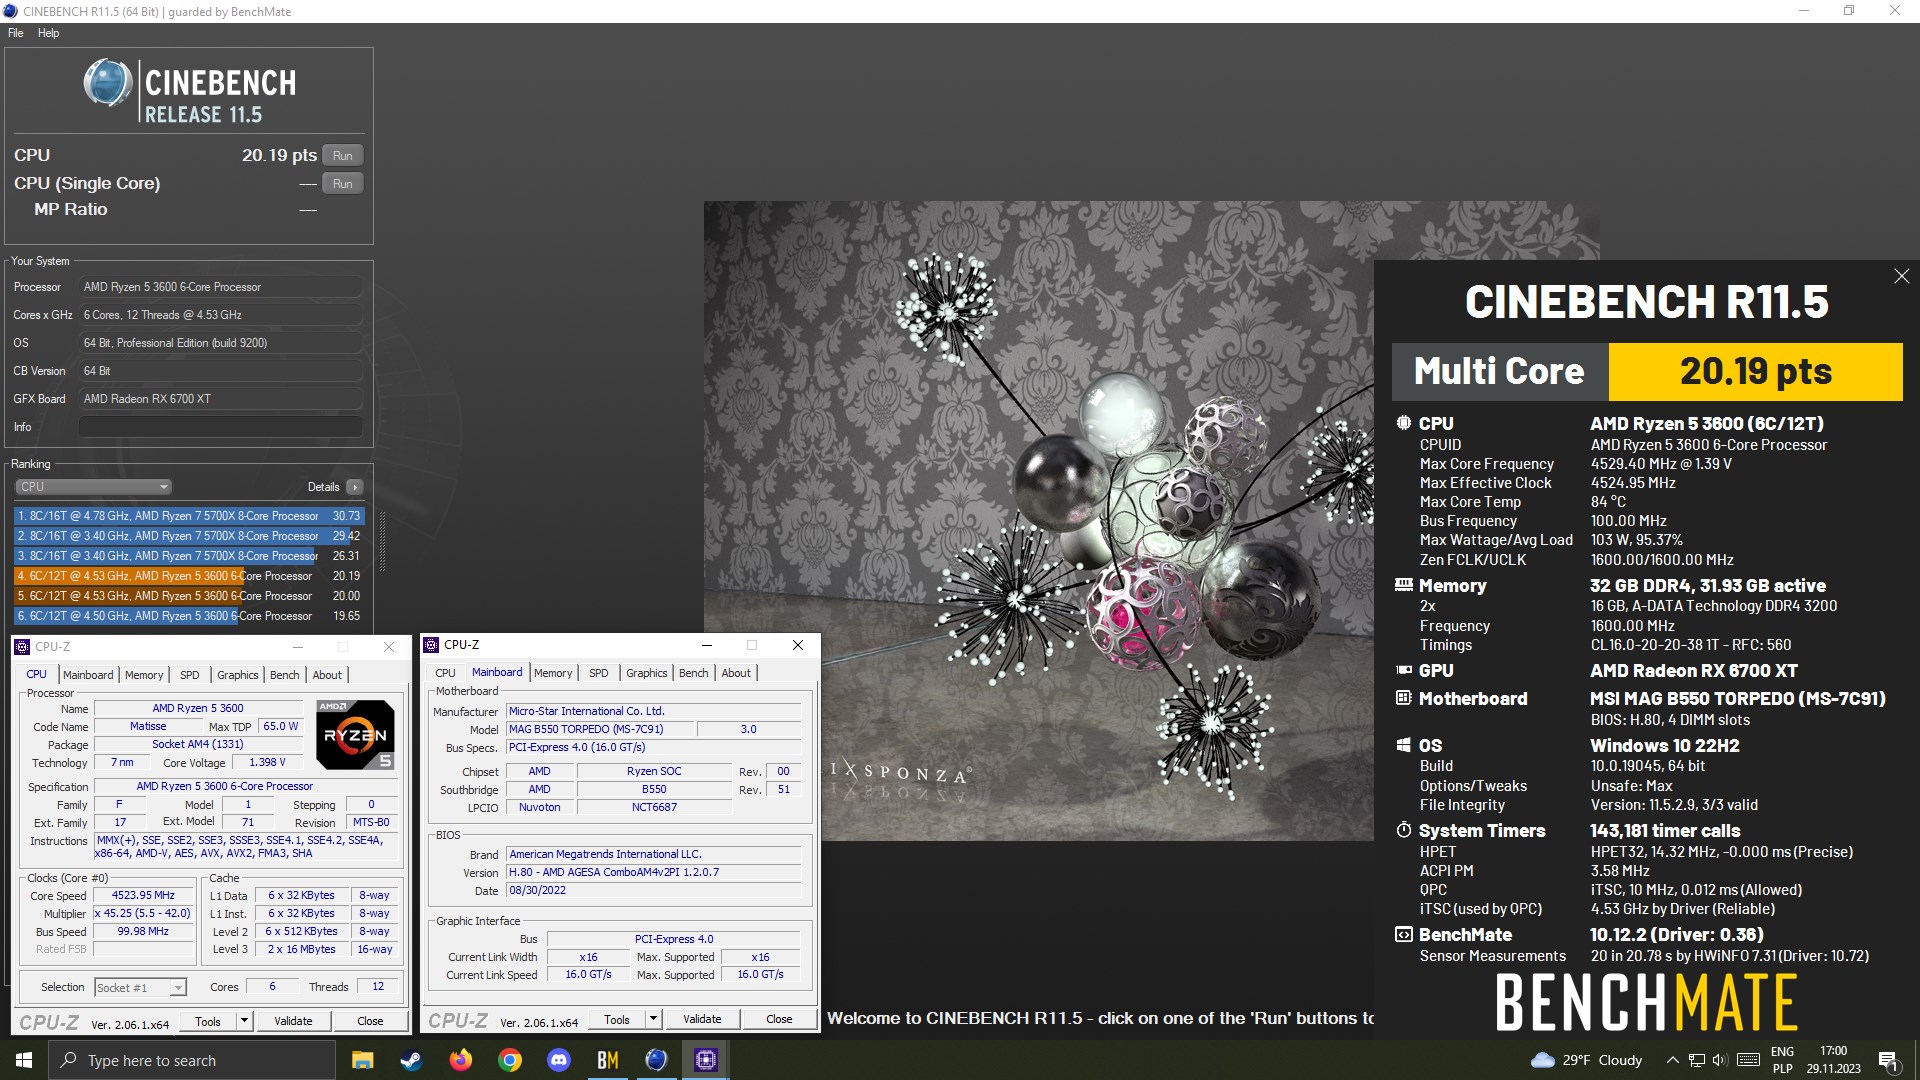Open CPU tab in right CPU-Z window
This screenshot has width=1920, height=1080.
tap(445, 673)
